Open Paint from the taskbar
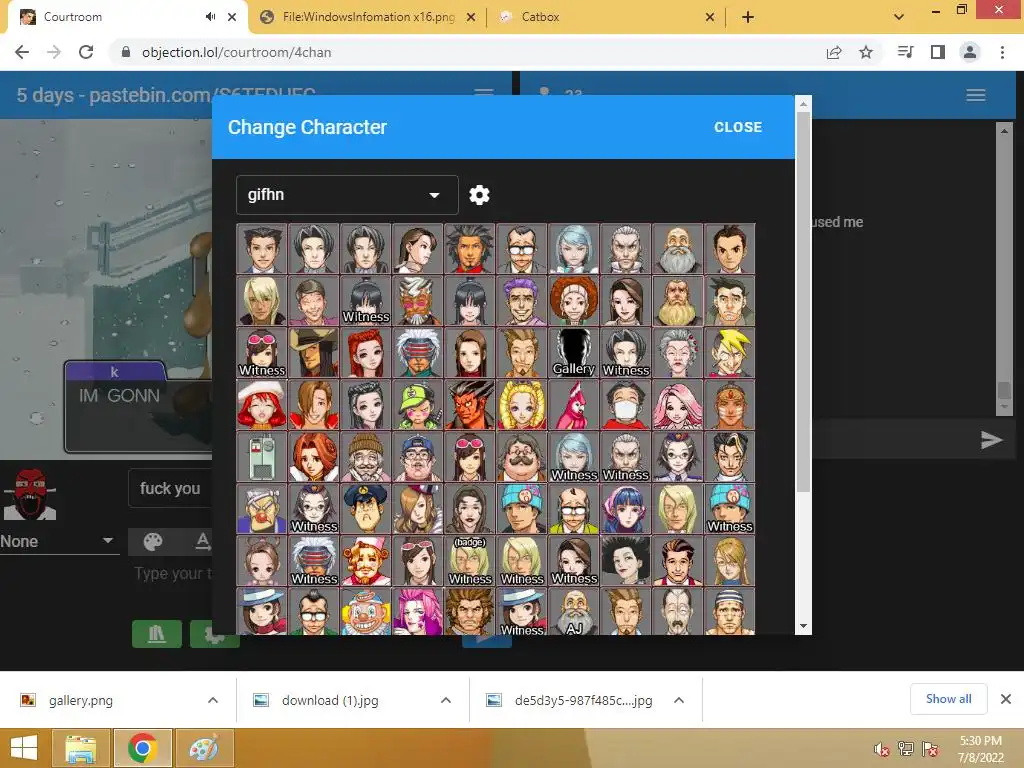 pyautogui.click(x=204, y=748)
